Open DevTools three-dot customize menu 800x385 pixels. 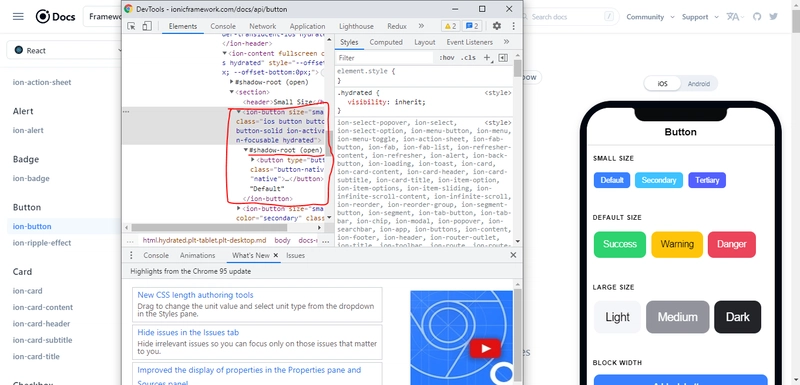513,26
